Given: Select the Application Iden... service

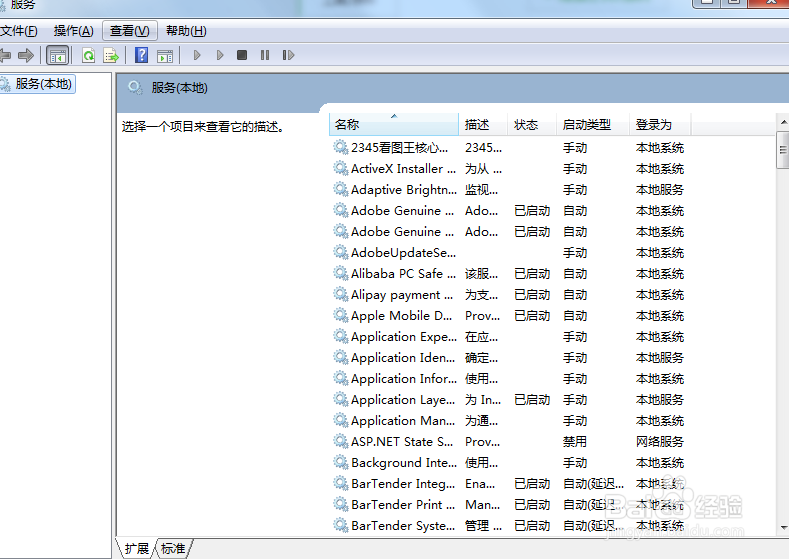Looking at the screenshot, I should coord(508,358).
